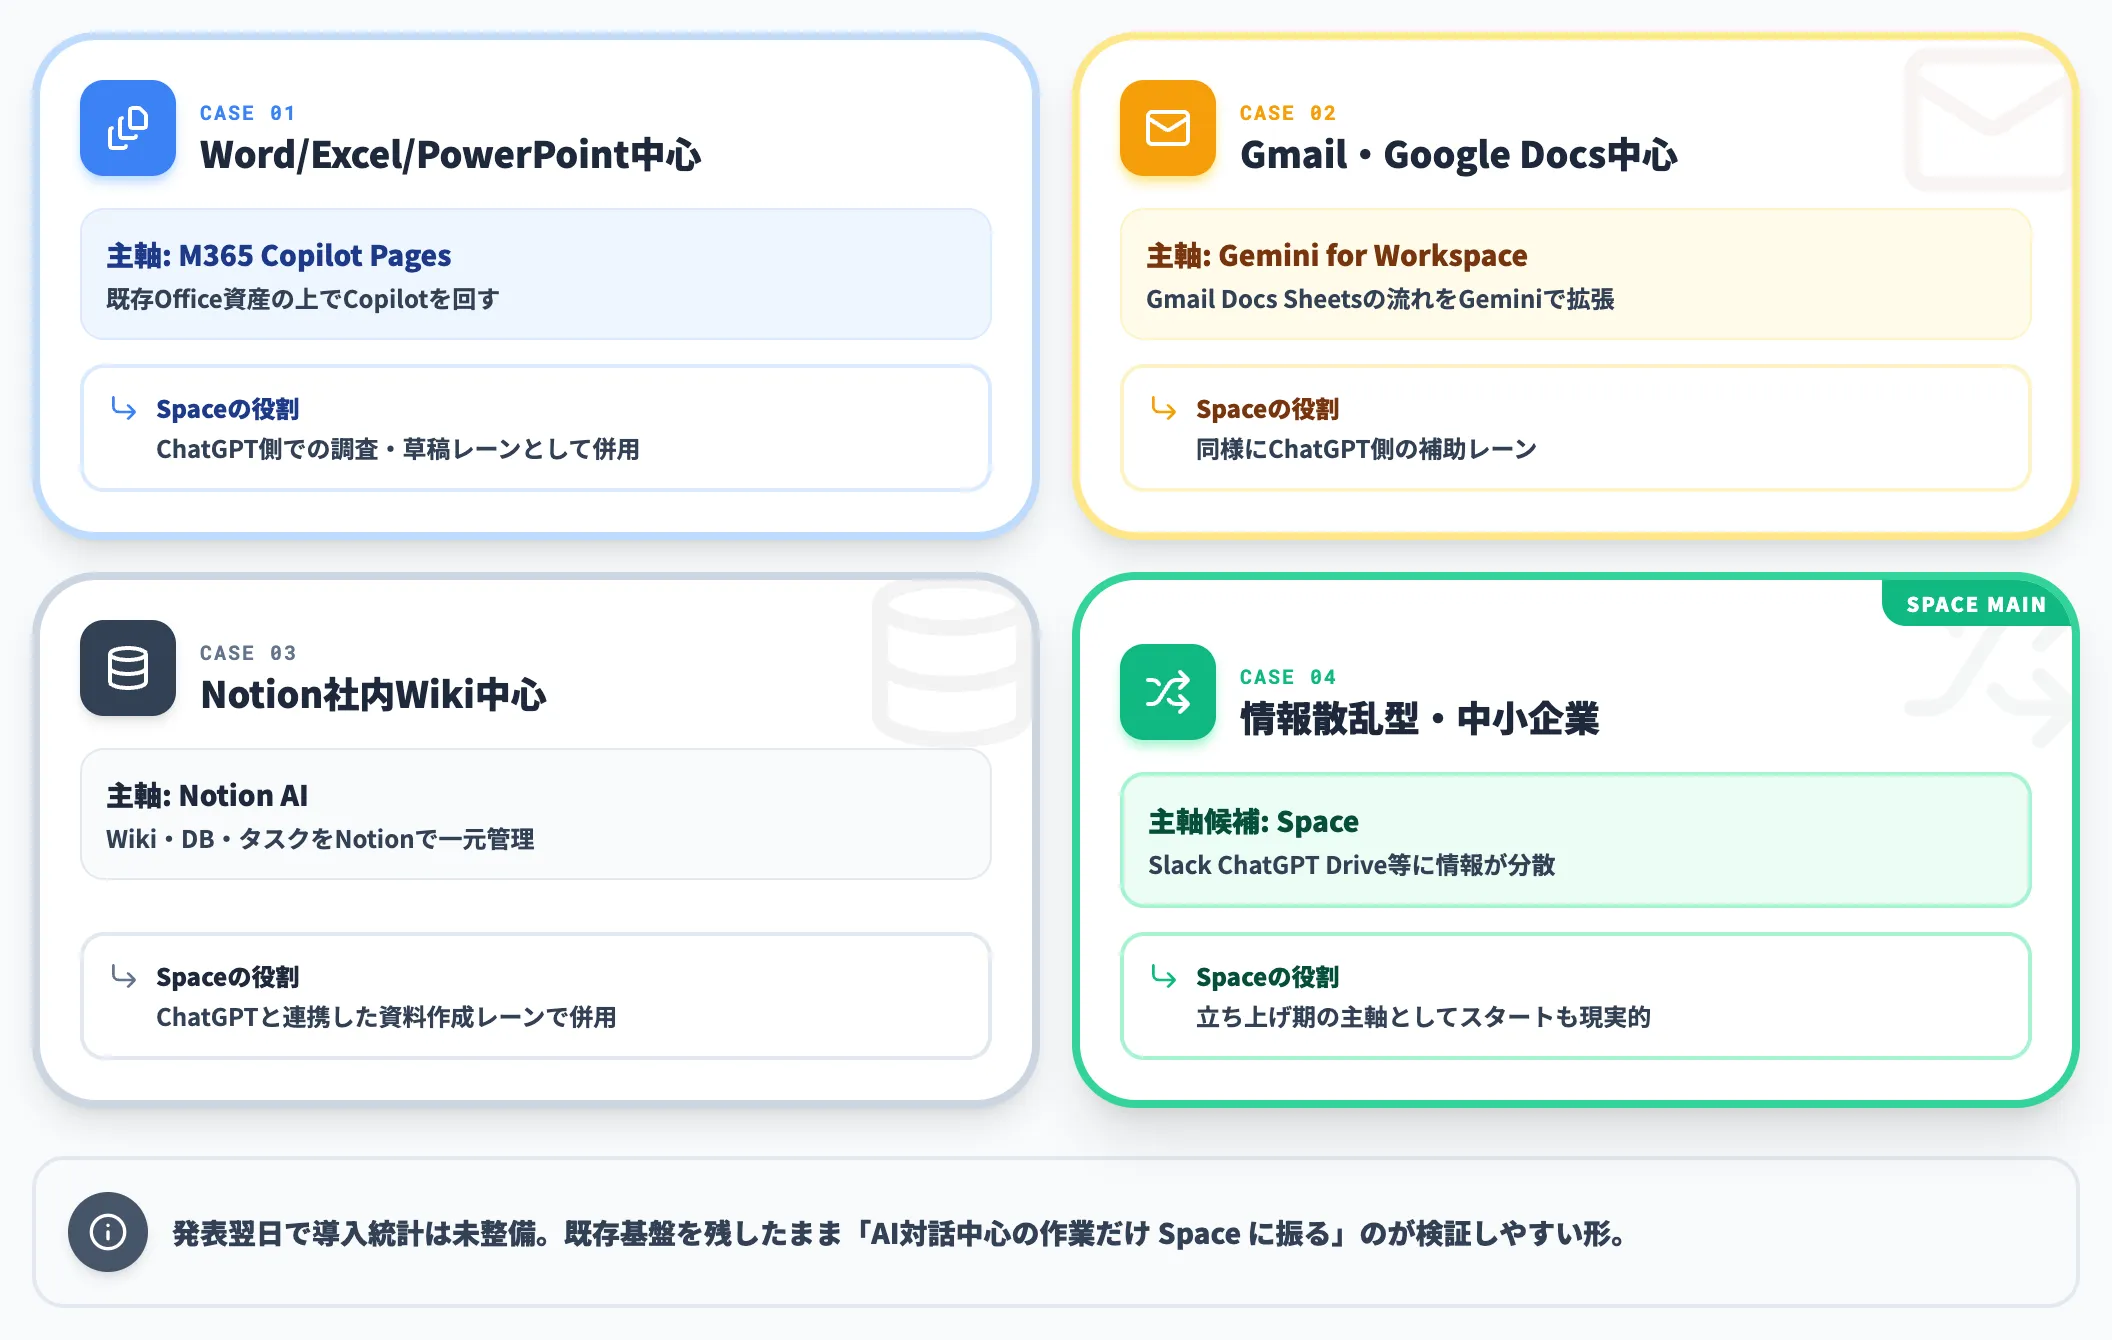The height and width of the screenshot is (1340, 2112).
Task: Click Slack ChatGPT Drive等に情報が分散 description
Action: coord(1352,865)
